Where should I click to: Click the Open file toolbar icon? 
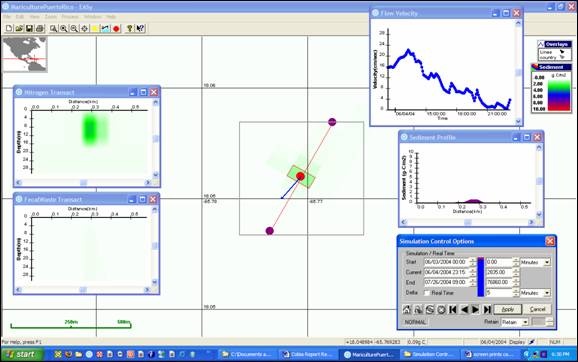pos(19,28)
